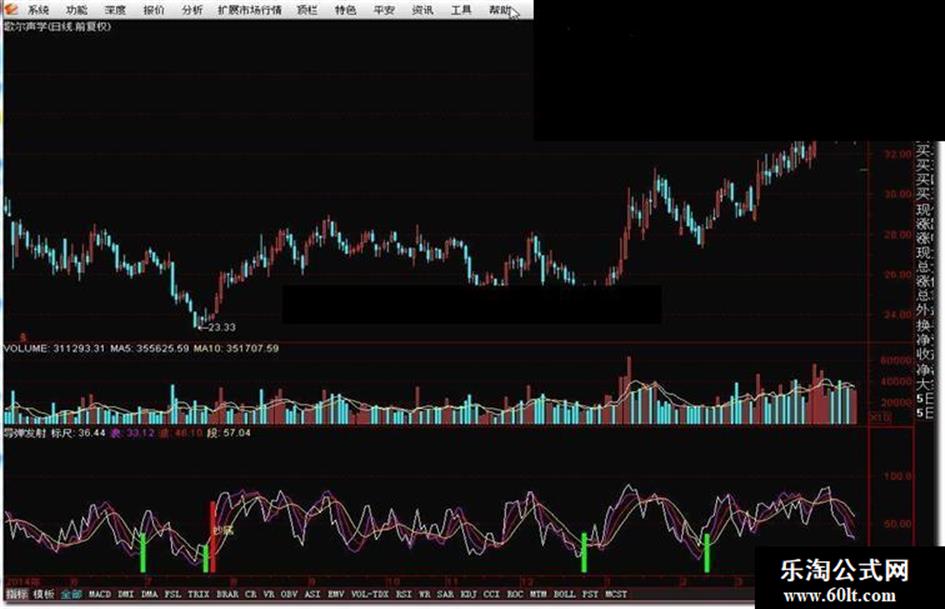Open the 报价 menu
The width and height of the screenshot is (945, 609).
tap(154, 10)
